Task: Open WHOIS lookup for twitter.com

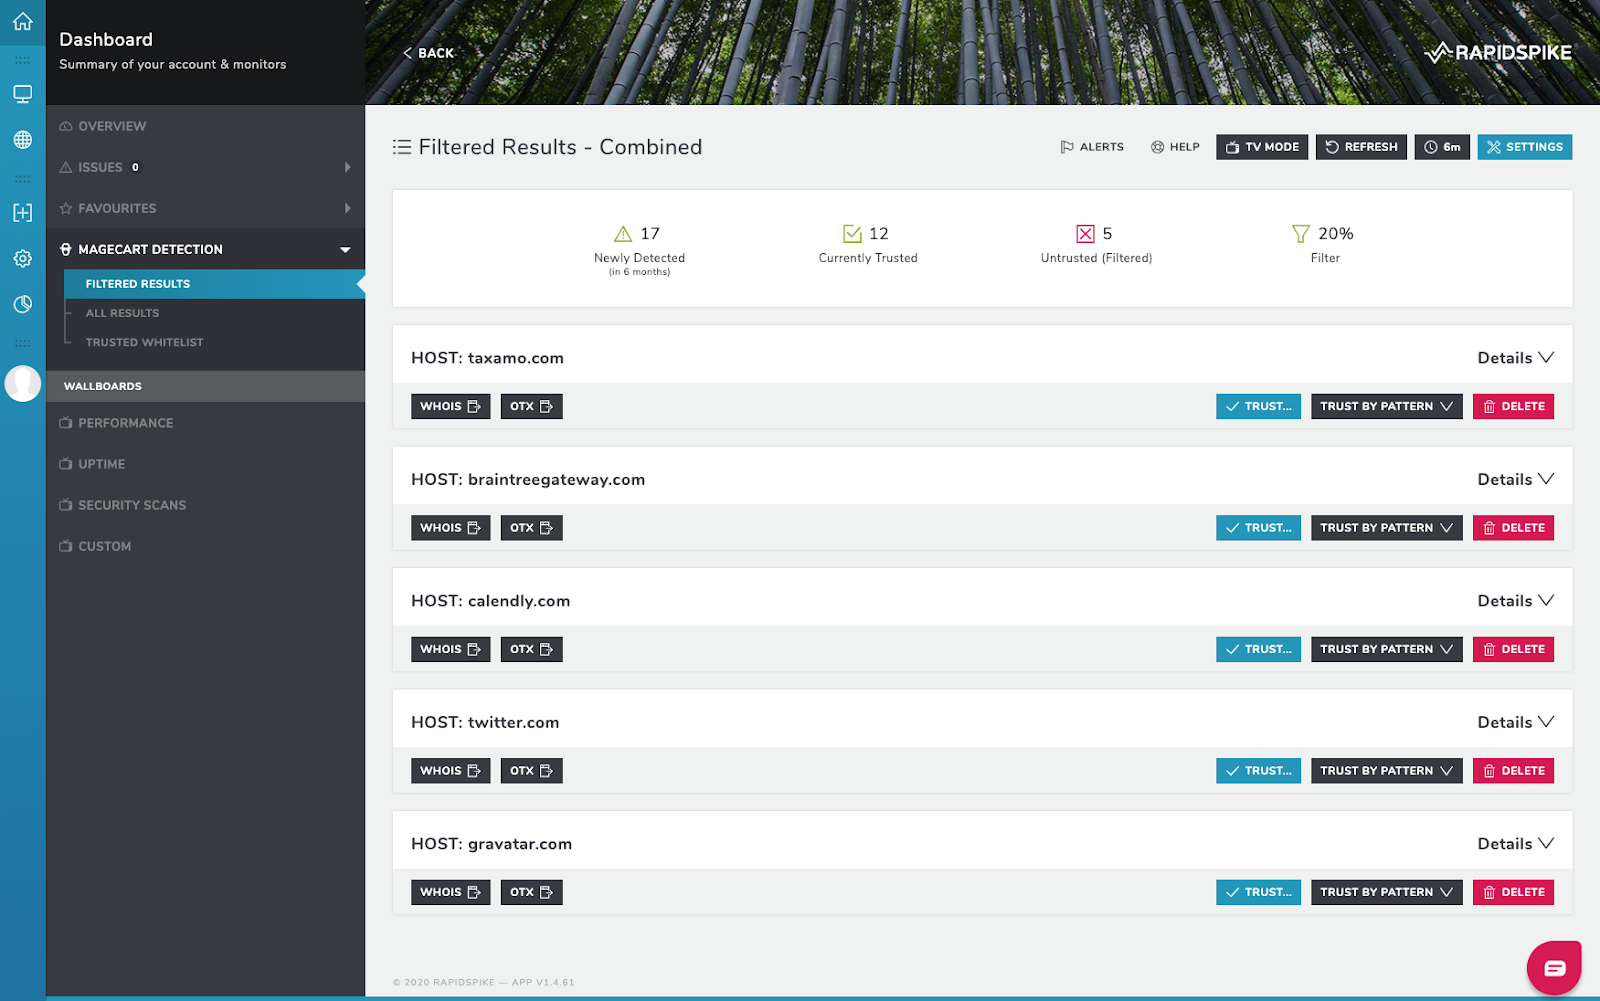Action: (x=450, y=771)
